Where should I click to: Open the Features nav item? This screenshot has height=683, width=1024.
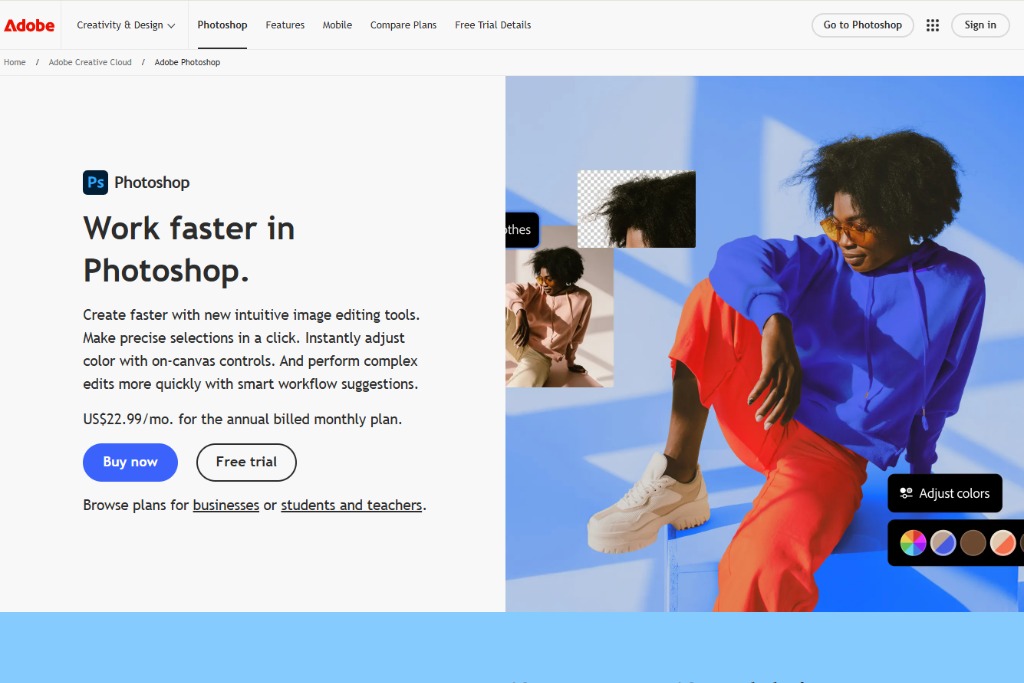[285, 25]
